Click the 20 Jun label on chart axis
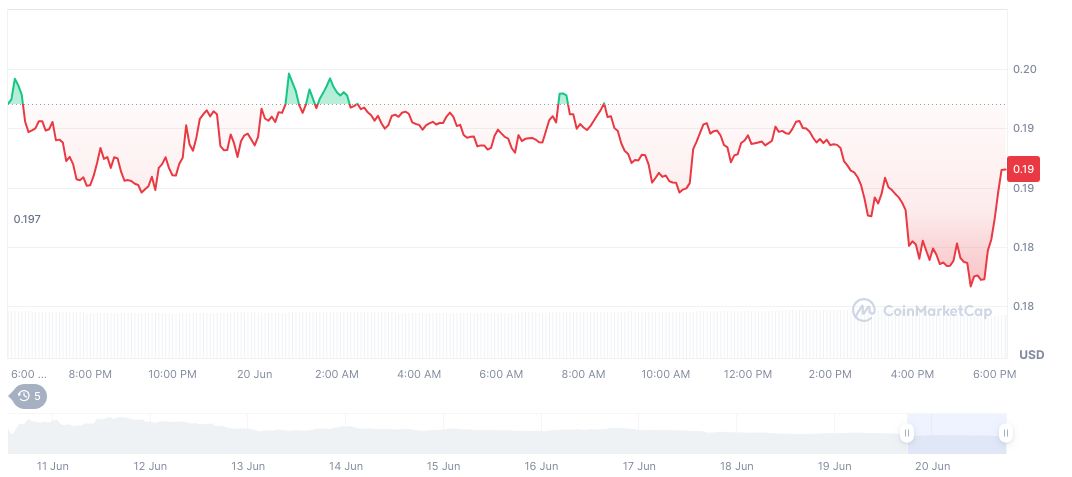Image resolution: width=1072 pixels, height=477 pixels. tap(255, 374)
